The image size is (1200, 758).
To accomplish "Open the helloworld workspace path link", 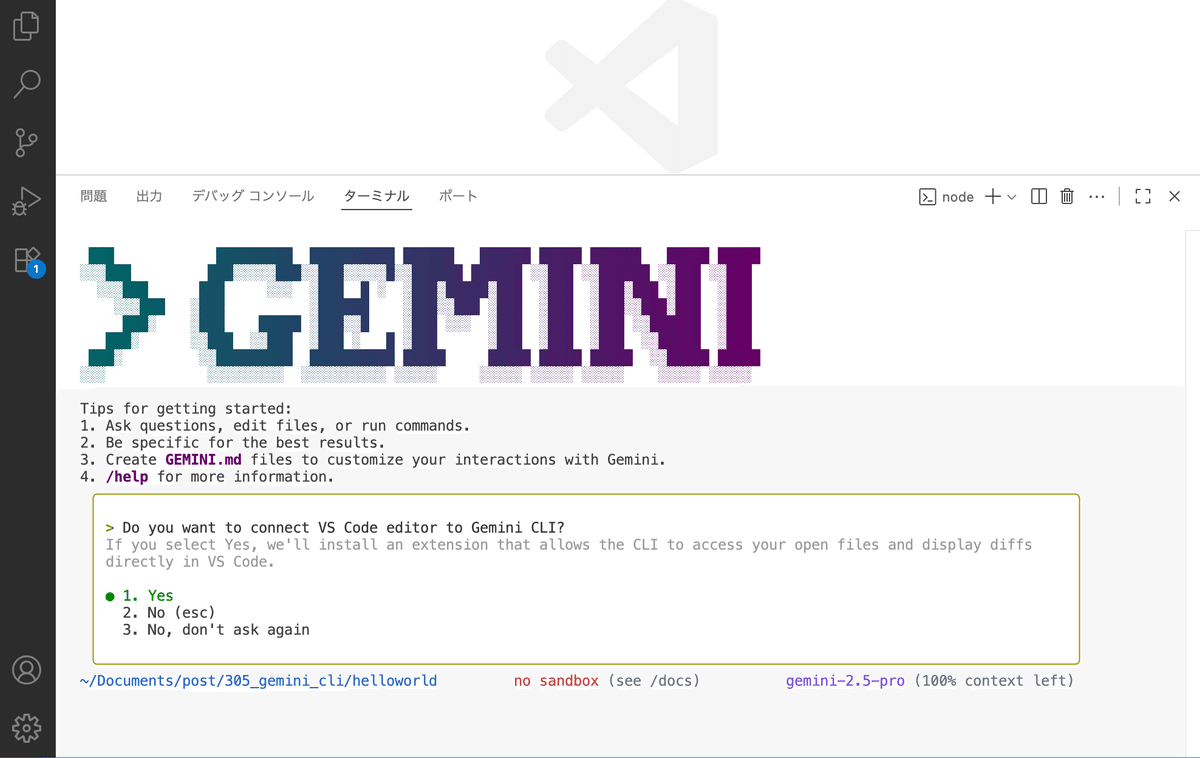I will pos(259,680).
